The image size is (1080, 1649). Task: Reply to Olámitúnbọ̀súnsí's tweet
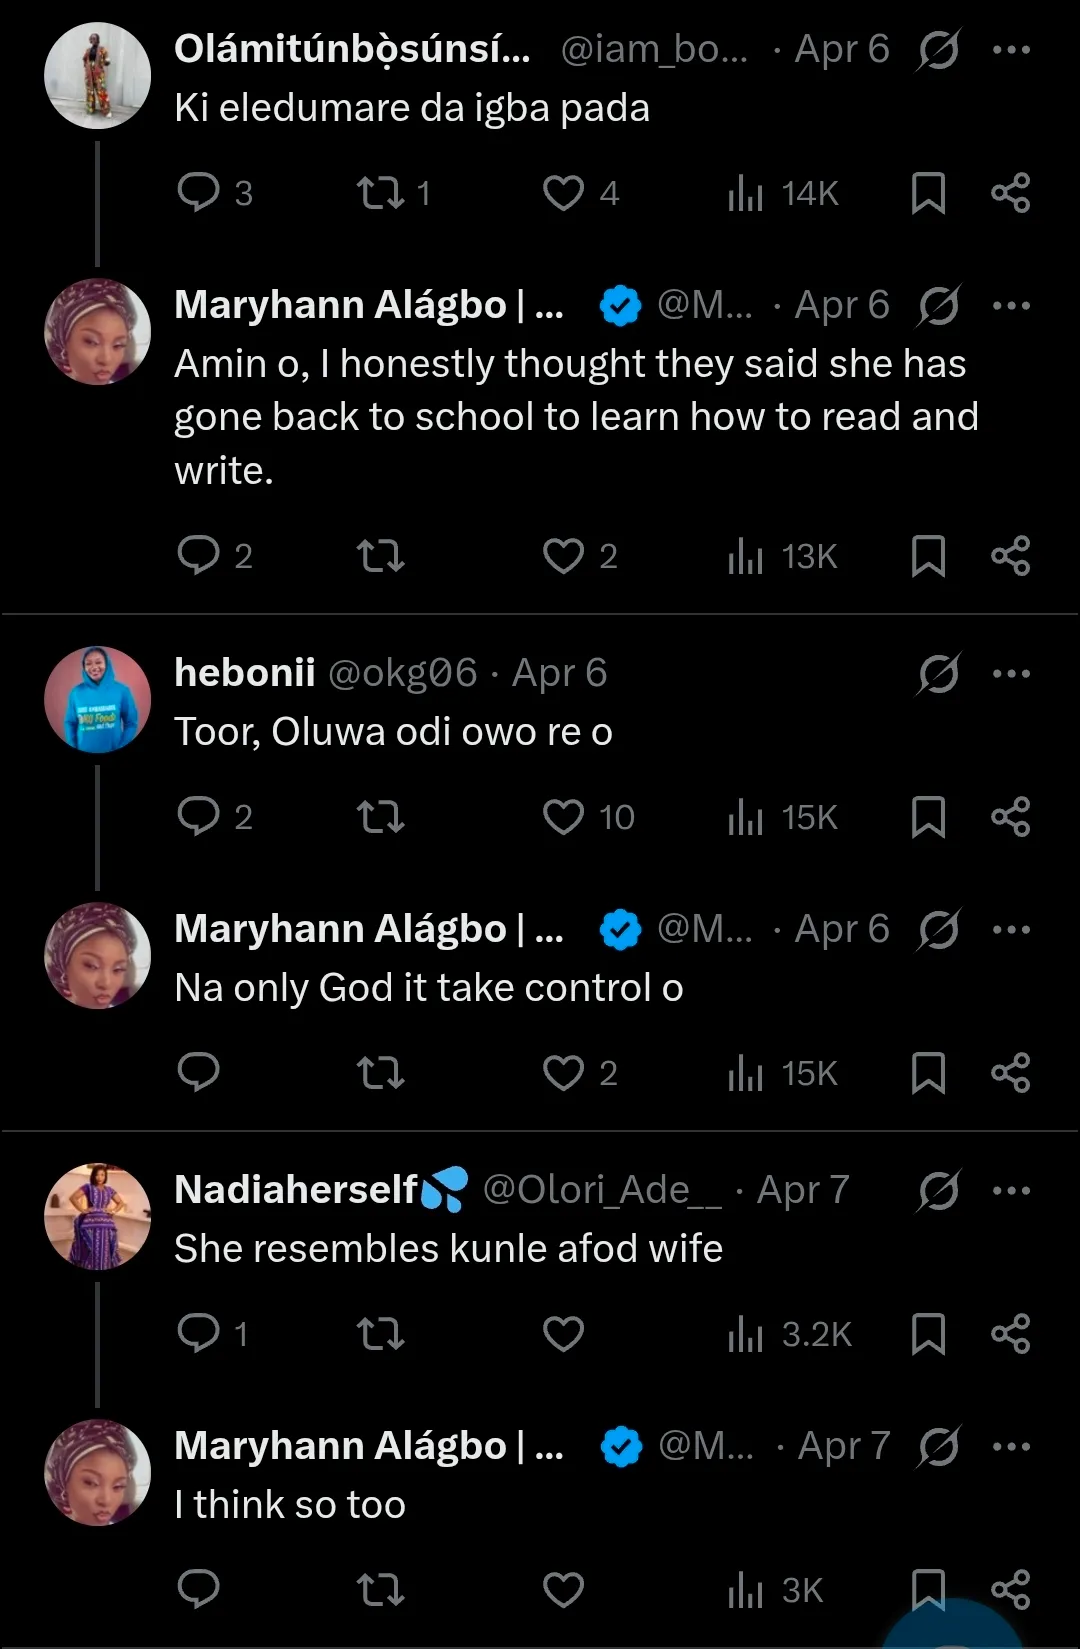[x=198, y=192]
